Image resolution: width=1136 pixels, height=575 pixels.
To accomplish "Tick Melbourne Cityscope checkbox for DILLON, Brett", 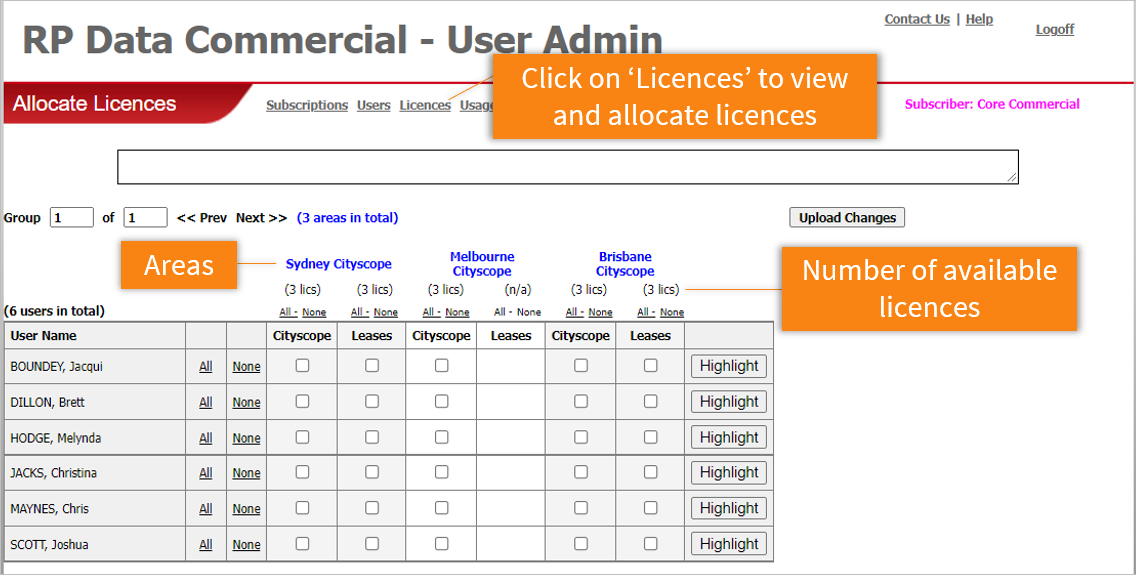I will (441, 401).
